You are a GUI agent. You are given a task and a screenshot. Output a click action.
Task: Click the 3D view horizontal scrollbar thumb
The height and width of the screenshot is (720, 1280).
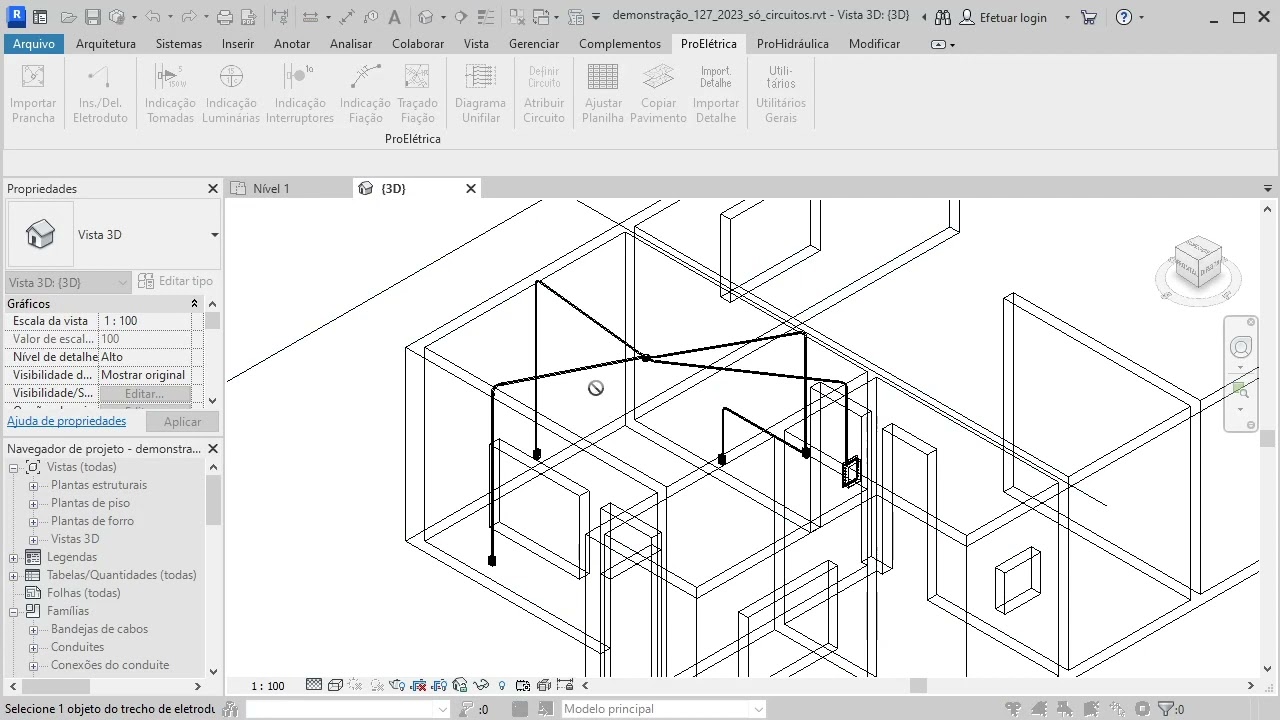click(918, 686)
